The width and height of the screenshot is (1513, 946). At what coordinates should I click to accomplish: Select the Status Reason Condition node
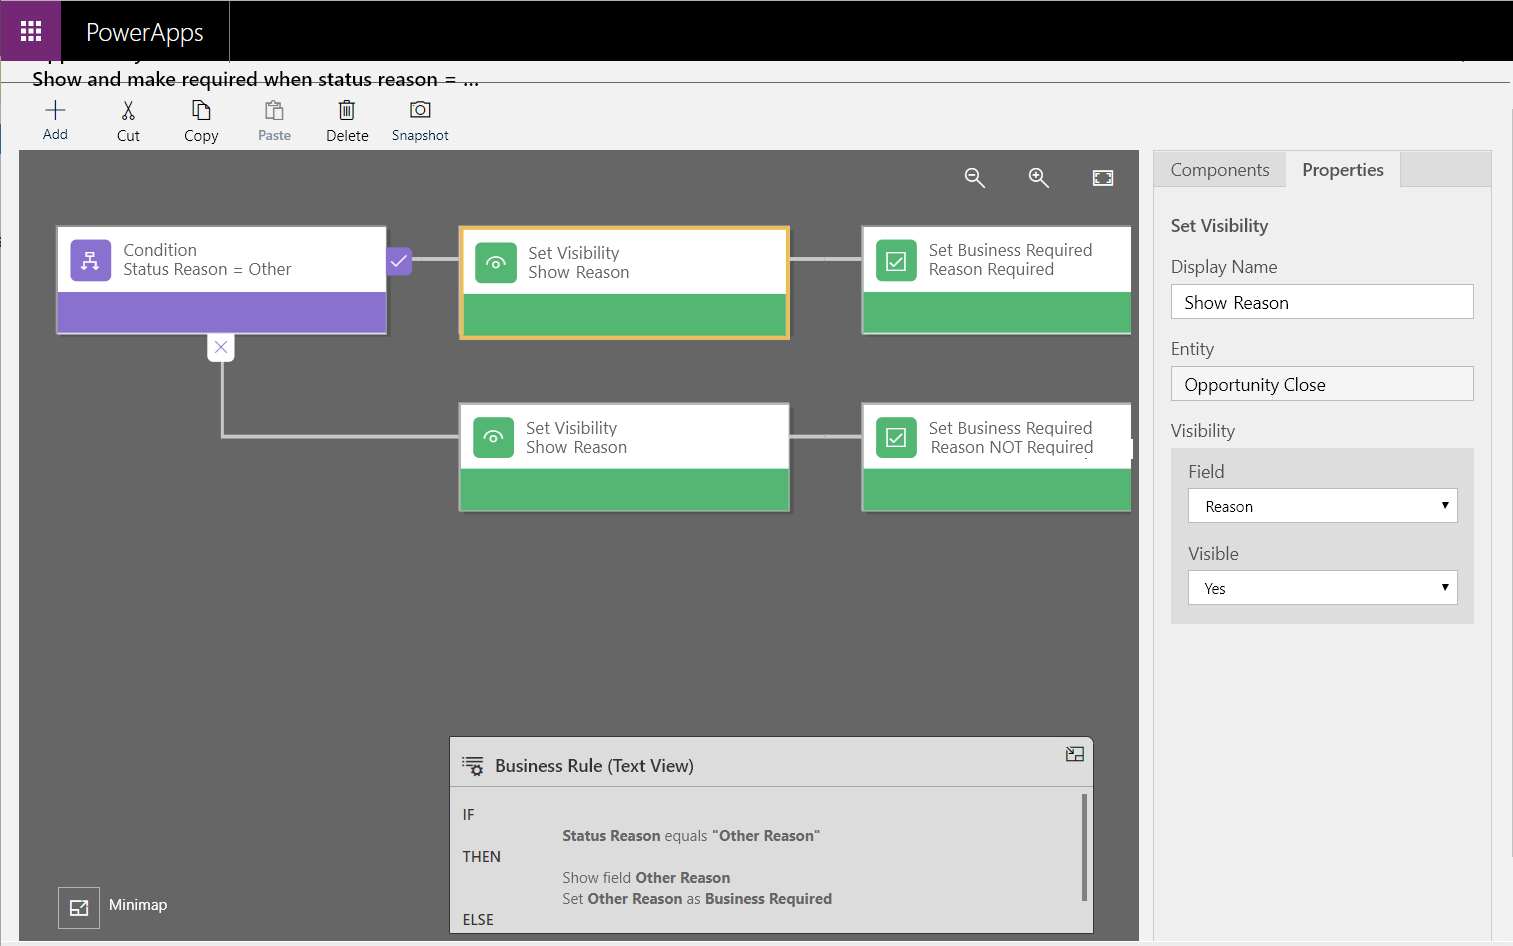[x=221, y=279]
